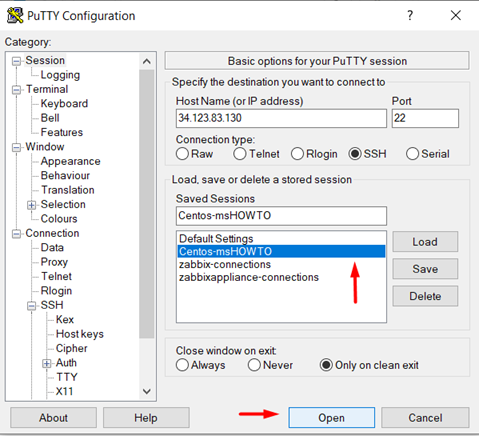Click the category tree scrollbar thumb
Image resolution: width=479 pixels, height=436 pixels.
(x=147, y=204)
